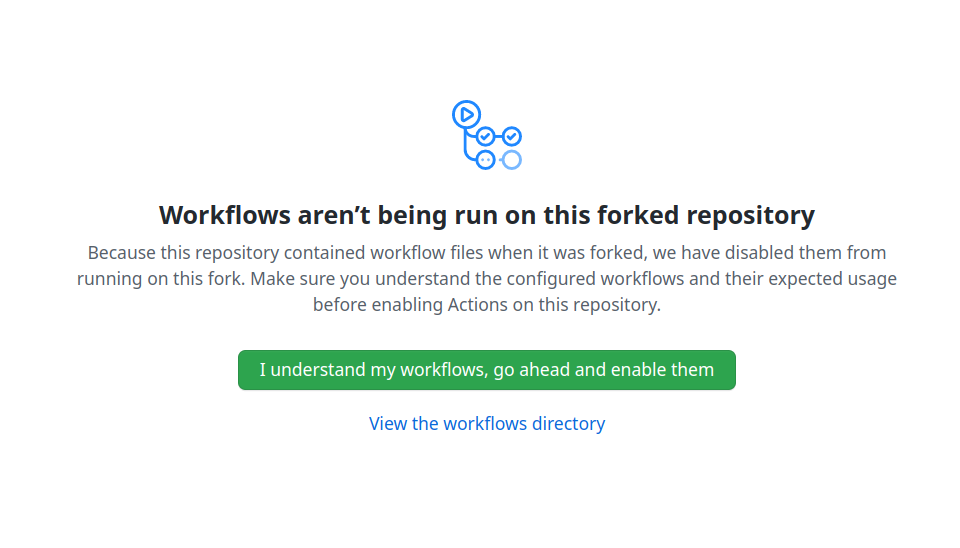The height and width of the screenshot is (548, 960).
Task: Click the curved branch line below the play circle
Action: 467,148
